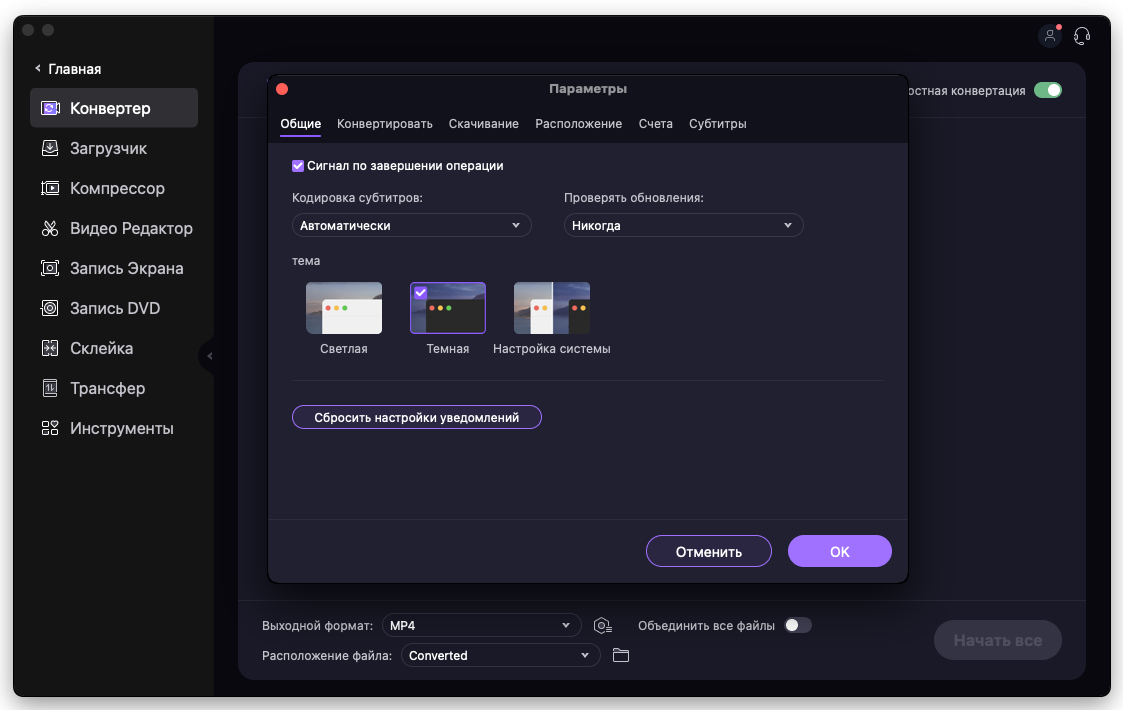This screenshot has height=710, width=1123.
Task: Open the Загрузчик downloader icon in sidebar
Action: pos(50,148)
